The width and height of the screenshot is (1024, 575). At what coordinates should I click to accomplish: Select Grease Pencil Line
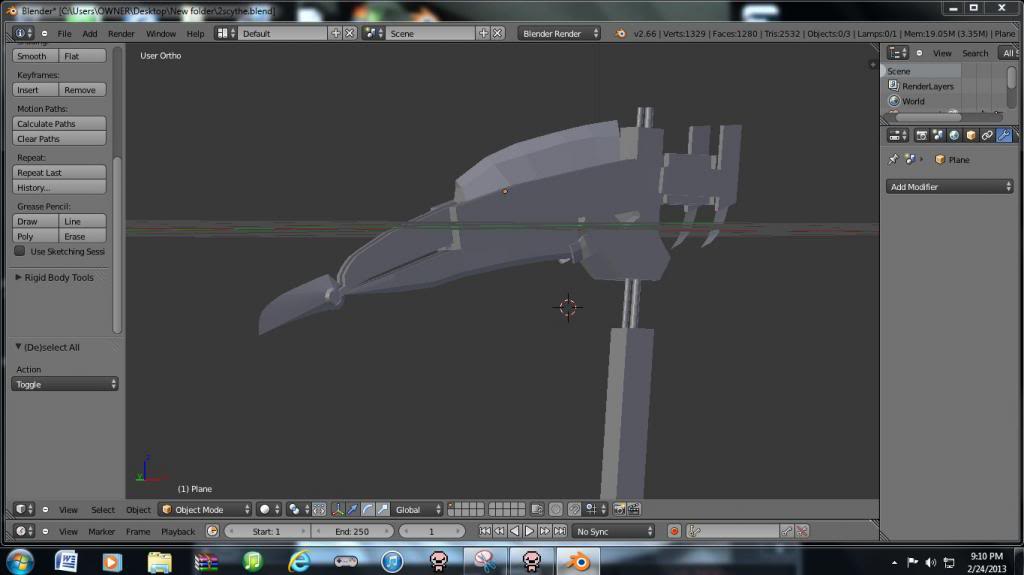[82, 222]
